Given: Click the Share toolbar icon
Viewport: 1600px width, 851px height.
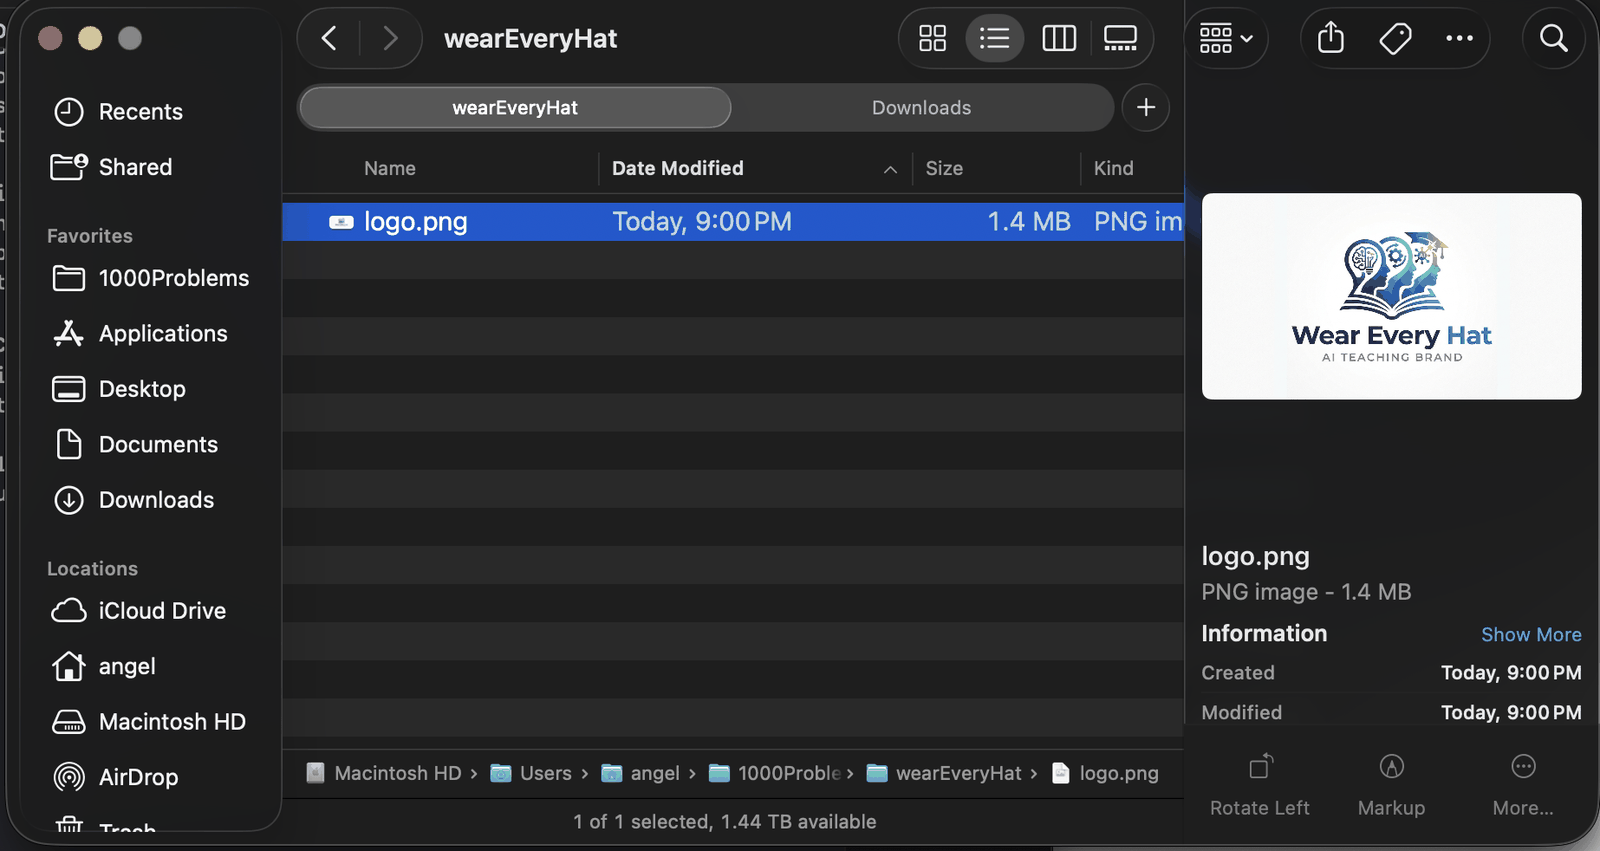Looking at the screenshot, I should coord(1331,39).
